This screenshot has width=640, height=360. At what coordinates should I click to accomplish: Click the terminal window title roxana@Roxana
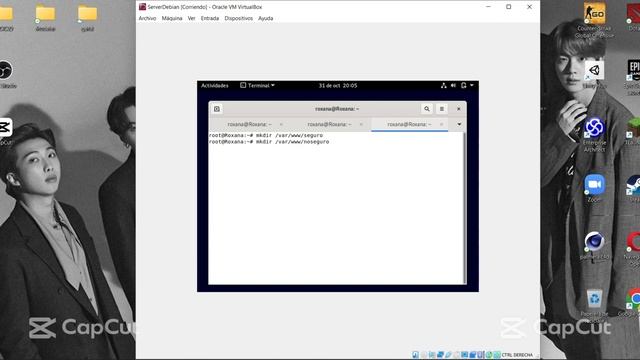click(337, 109)
